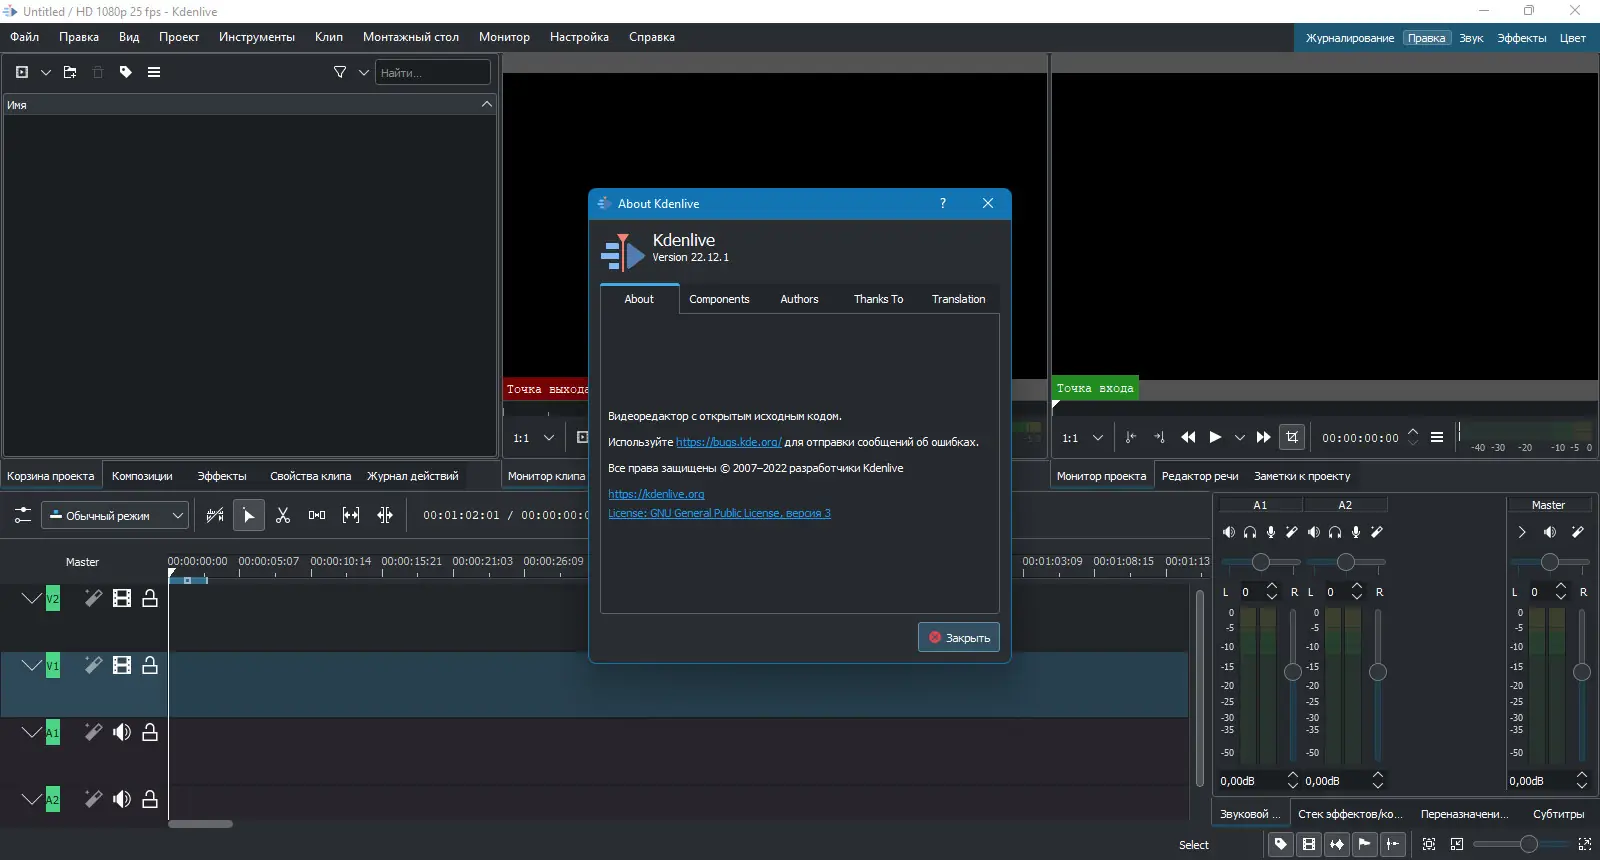
Task: Rewind playback in project monitor
Action: 1188,437
